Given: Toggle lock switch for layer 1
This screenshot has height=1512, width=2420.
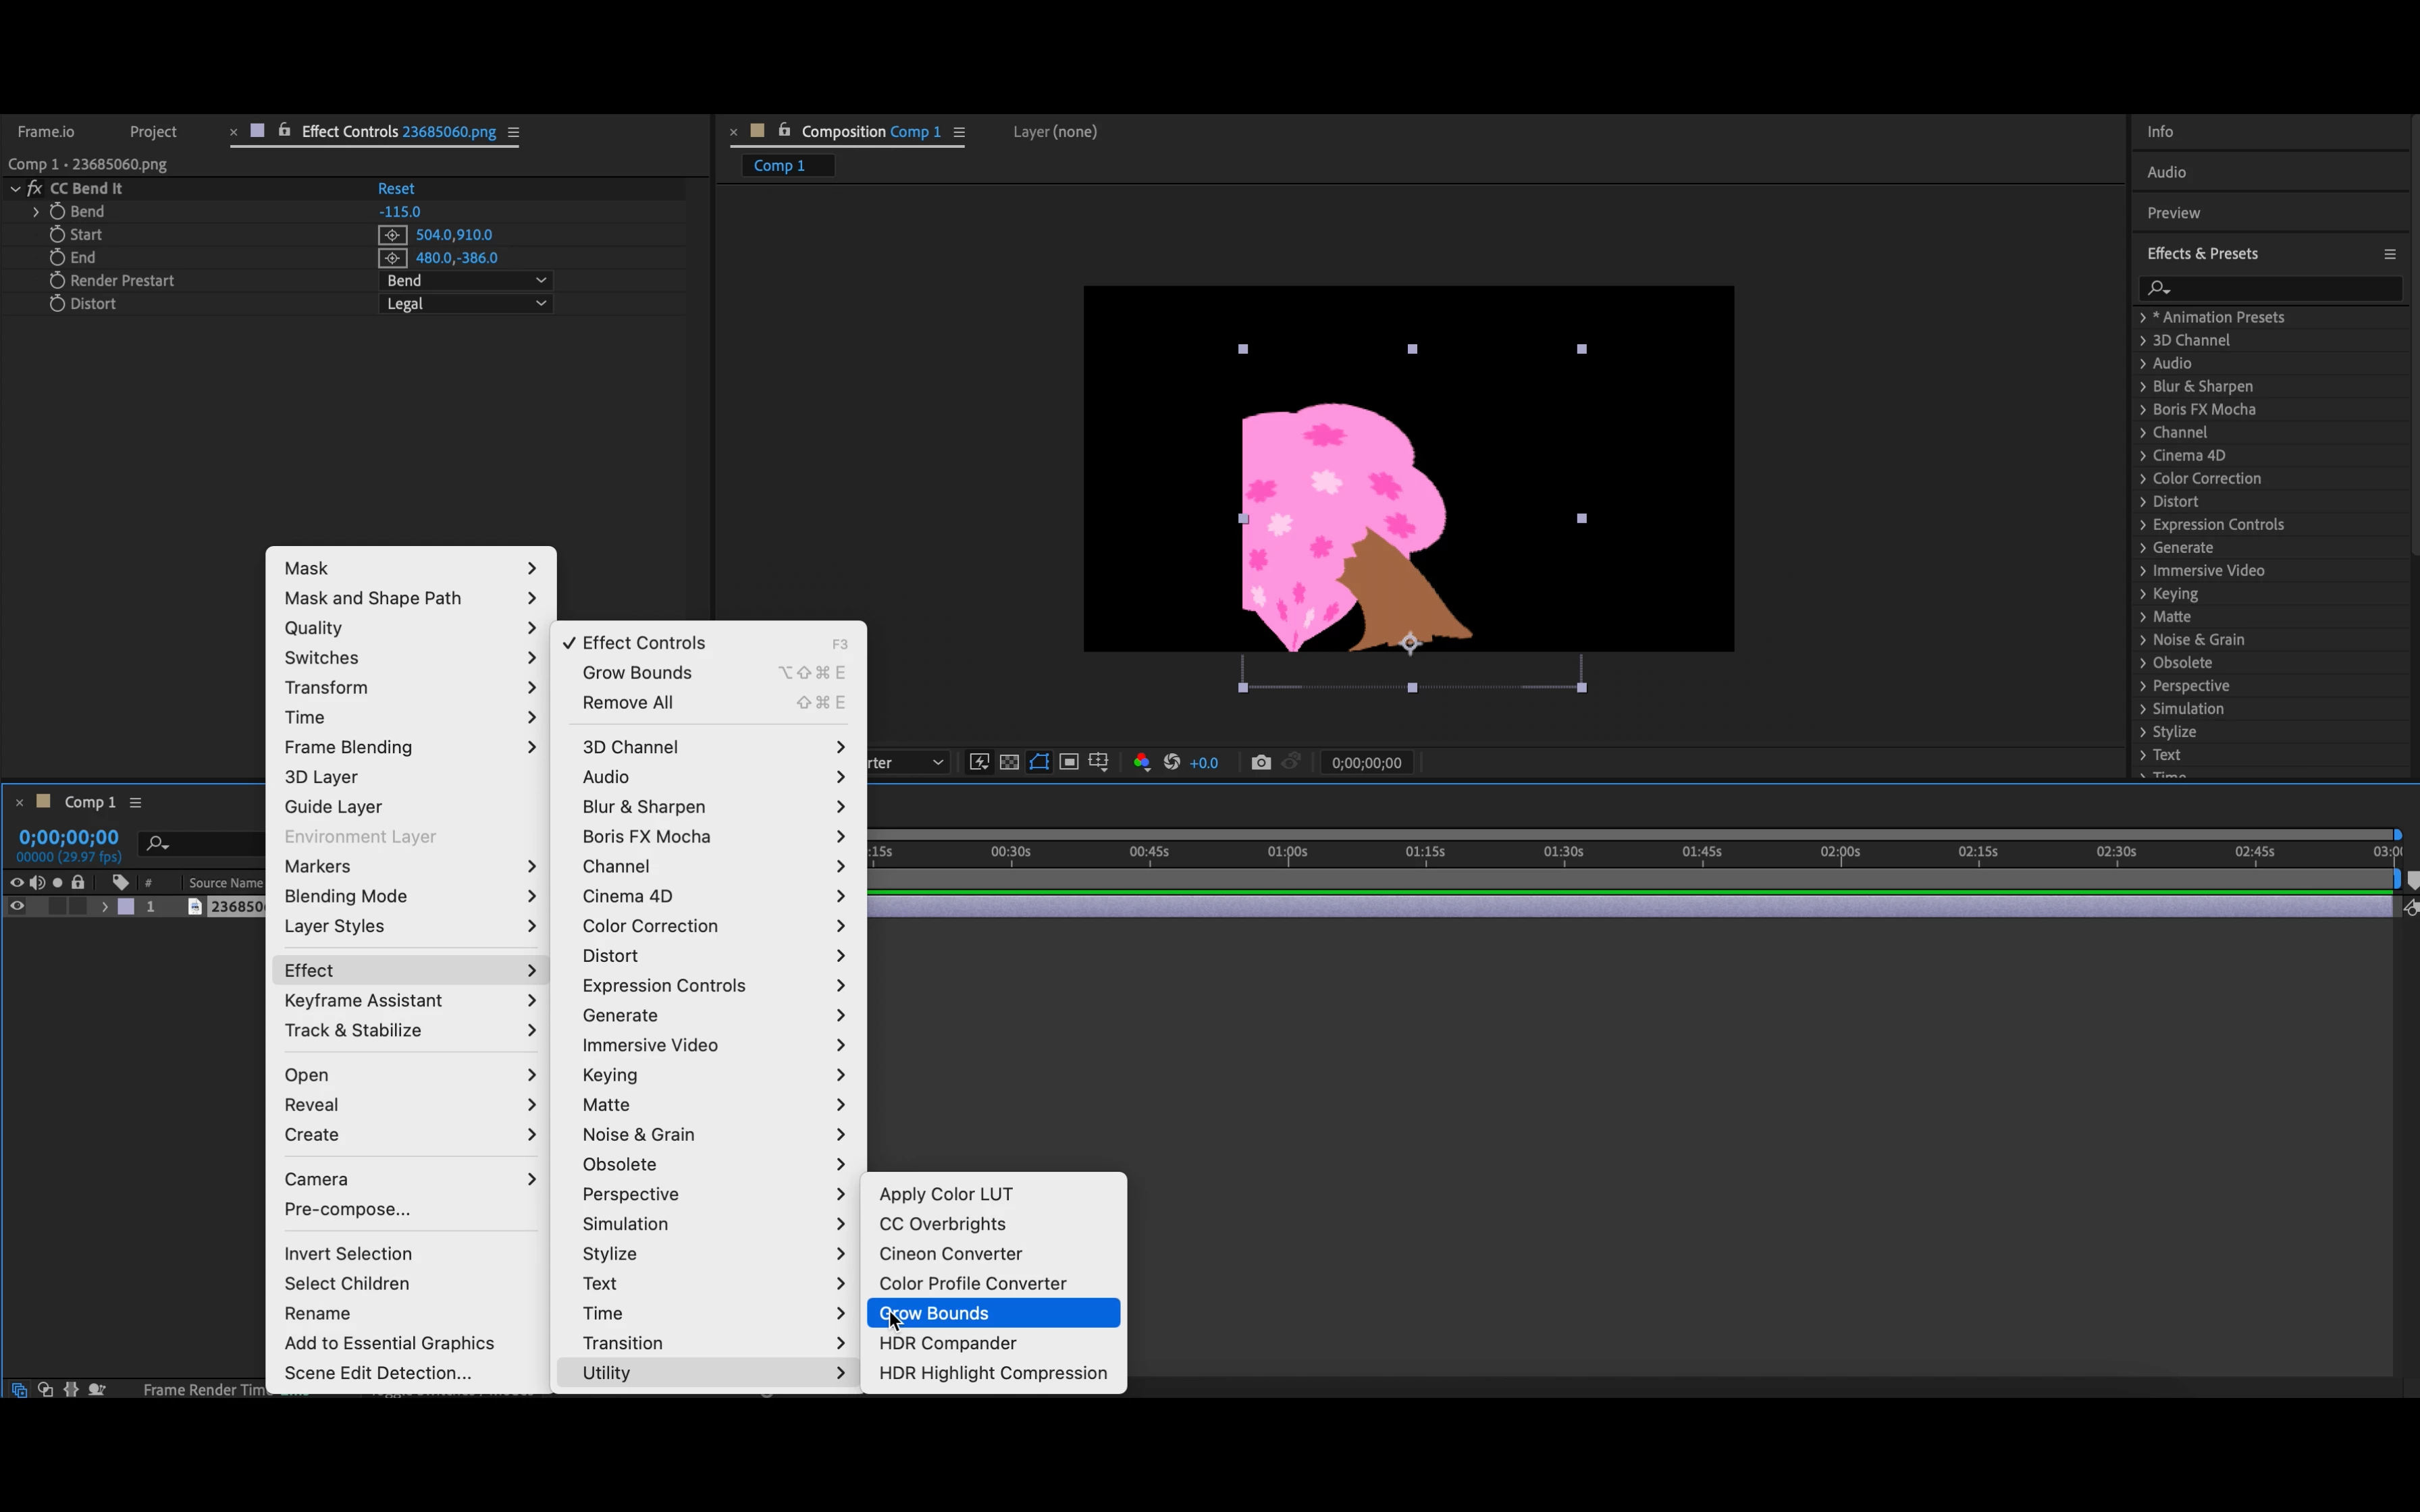Looking at the screenshot, I should pyautogui.click(x=78, y=907).
